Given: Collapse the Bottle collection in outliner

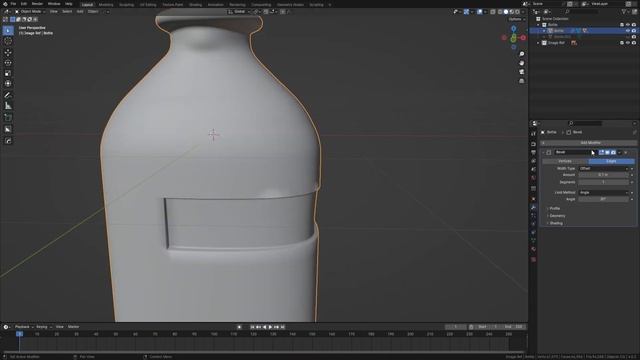Looking at the screenshot, I should click(538, 24).
